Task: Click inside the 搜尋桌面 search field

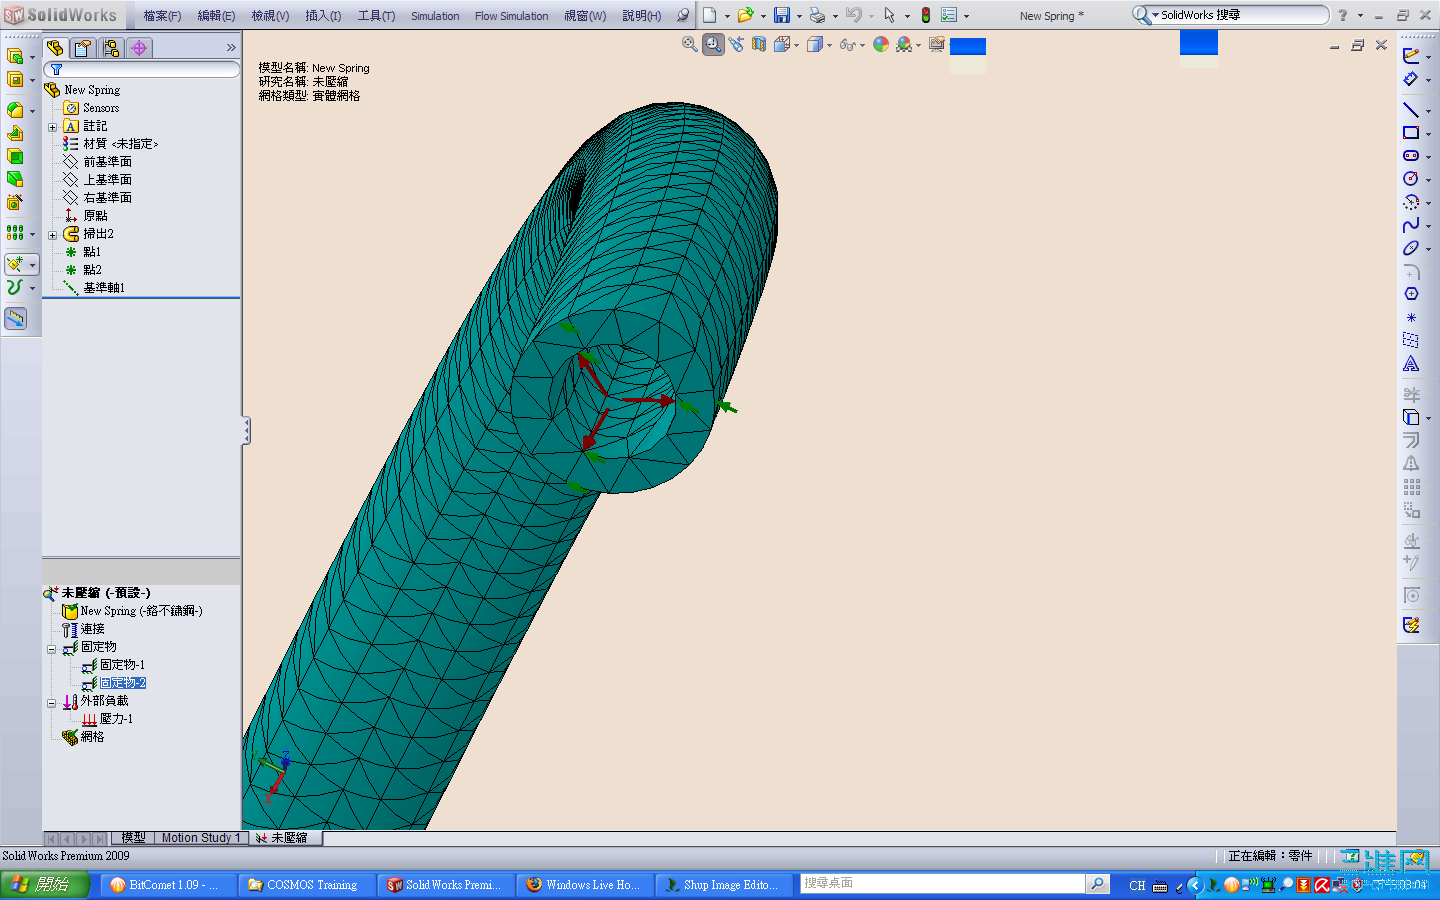Action: click(x=940, y=883)
